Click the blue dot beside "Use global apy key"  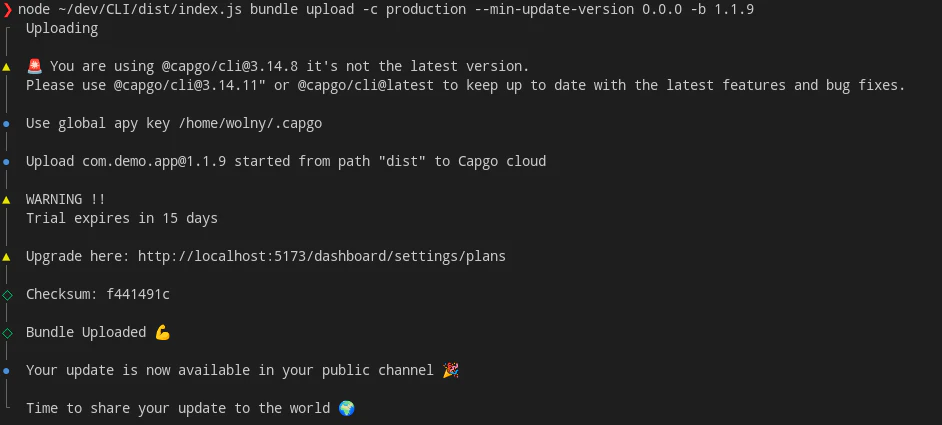pos(7,123)
